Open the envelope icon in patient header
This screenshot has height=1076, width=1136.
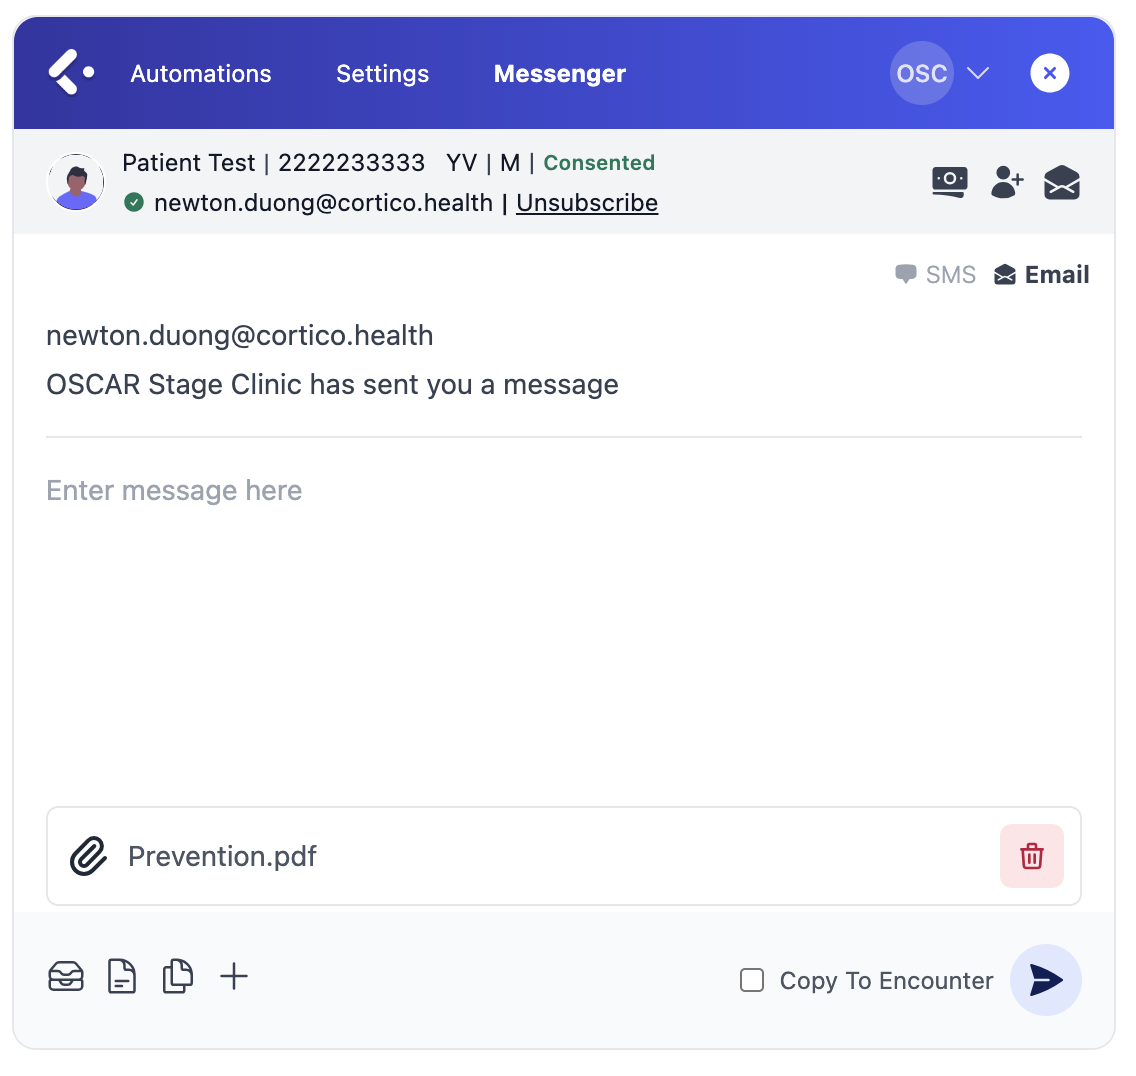click(x=1061, y=182)
